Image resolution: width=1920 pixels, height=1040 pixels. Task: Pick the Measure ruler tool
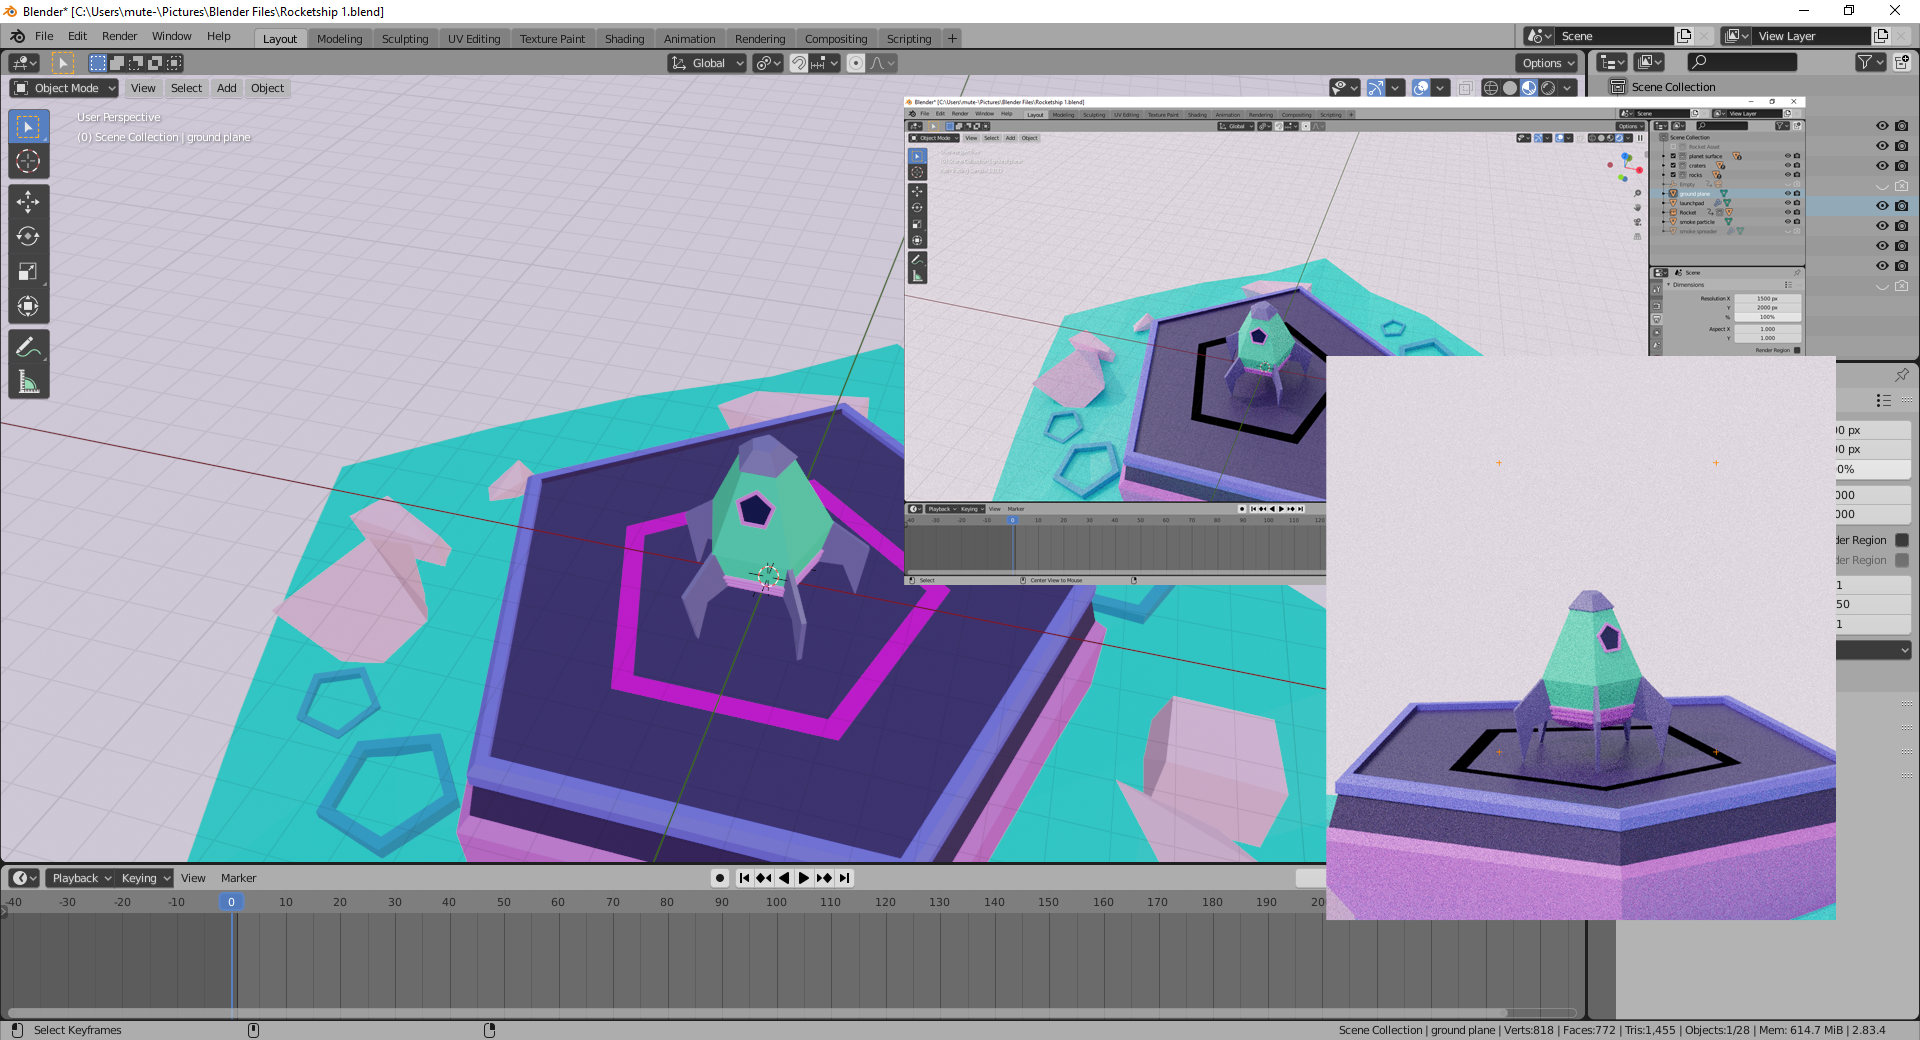tap(28, 382)
